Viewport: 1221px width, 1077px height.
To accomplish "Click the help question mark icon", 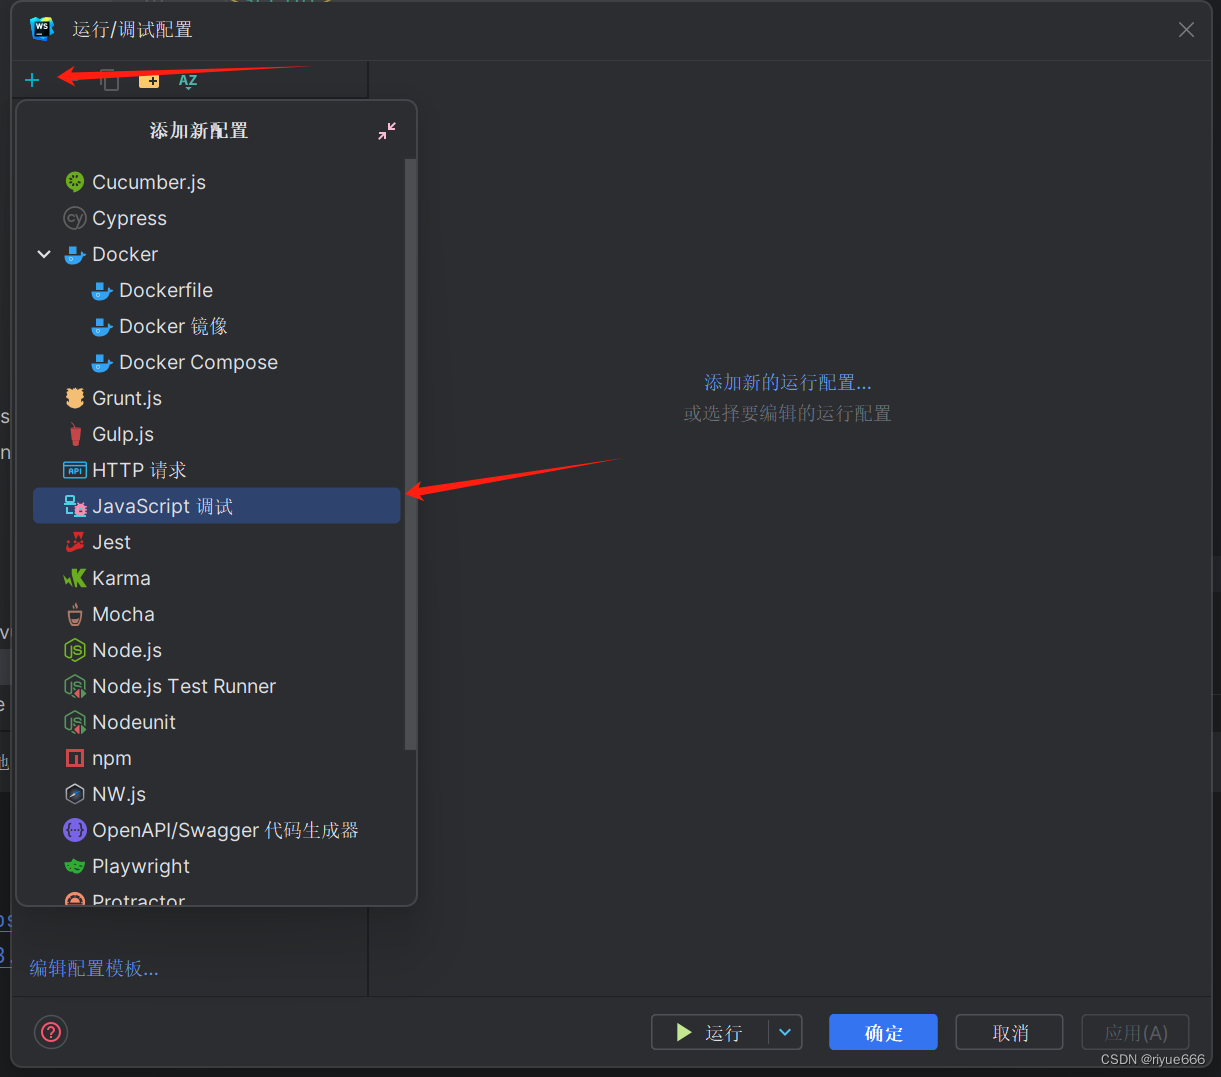I will 51,1032.
